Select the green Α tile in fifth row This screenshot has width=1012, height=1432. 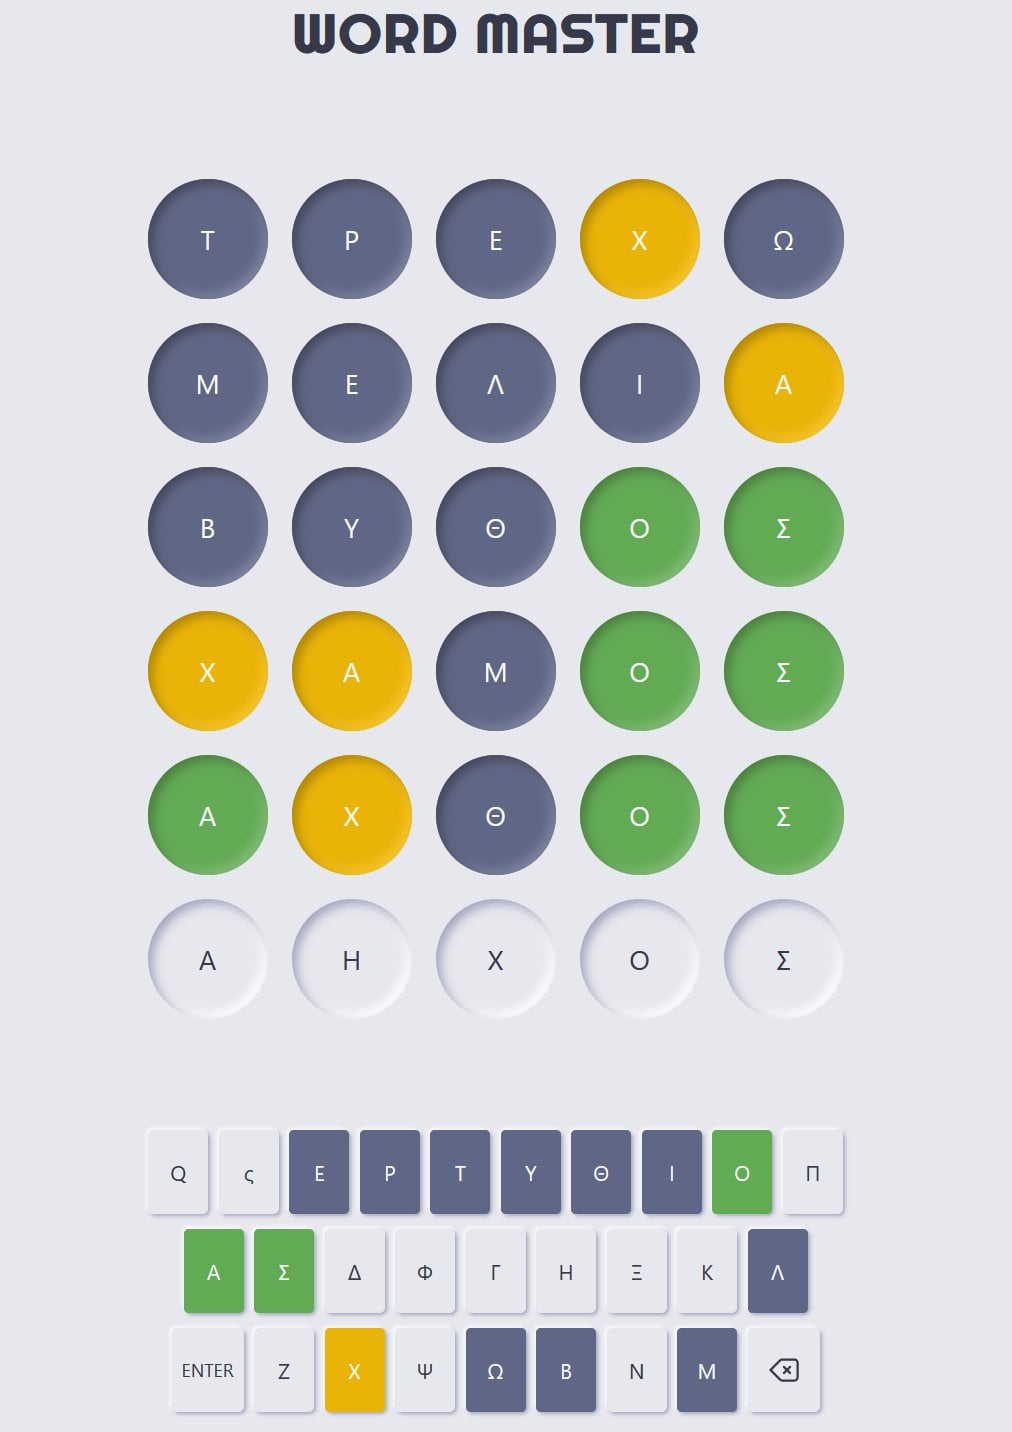tap(208, 815)
